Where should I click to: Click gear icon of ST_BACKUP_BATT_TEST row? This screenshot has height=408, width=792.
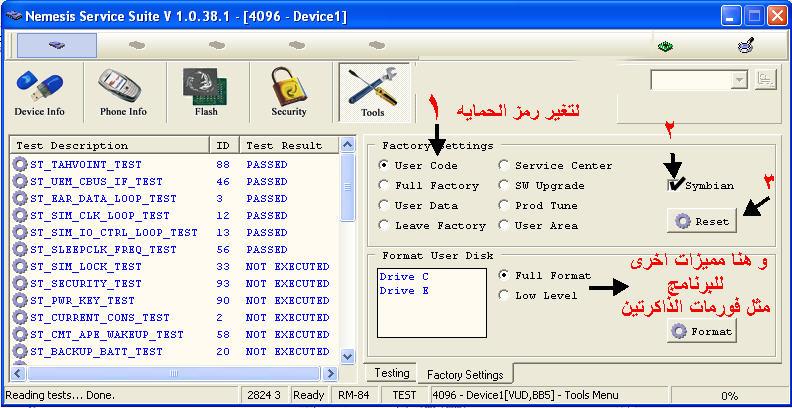(20, 351)
